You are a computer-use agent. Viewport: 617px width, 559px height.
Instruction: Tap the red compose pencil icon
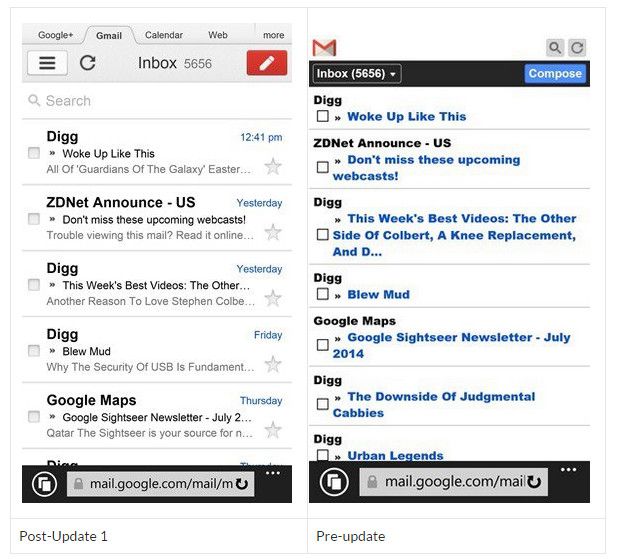[x=266, y=63]
